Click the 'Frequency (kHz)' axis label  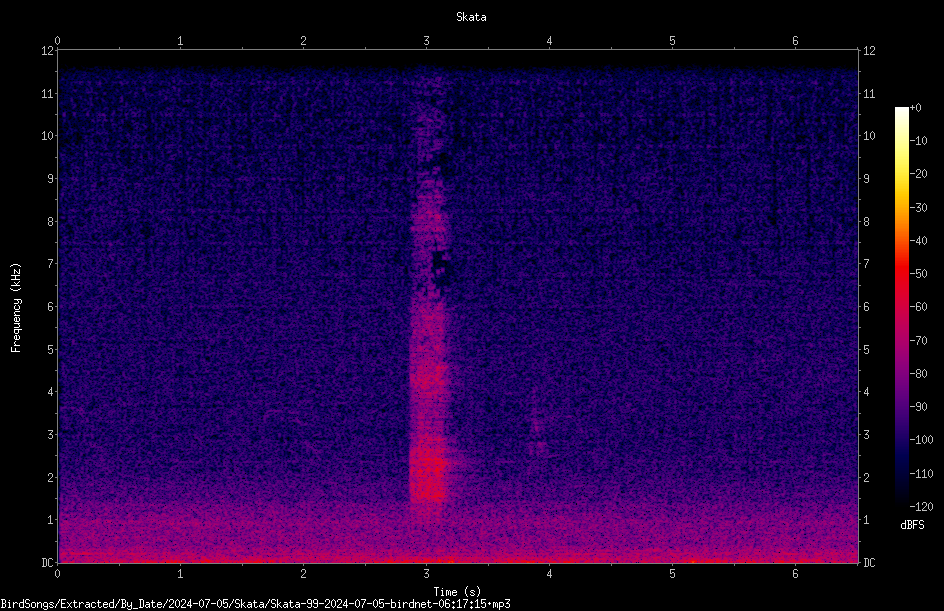[16, 308]
